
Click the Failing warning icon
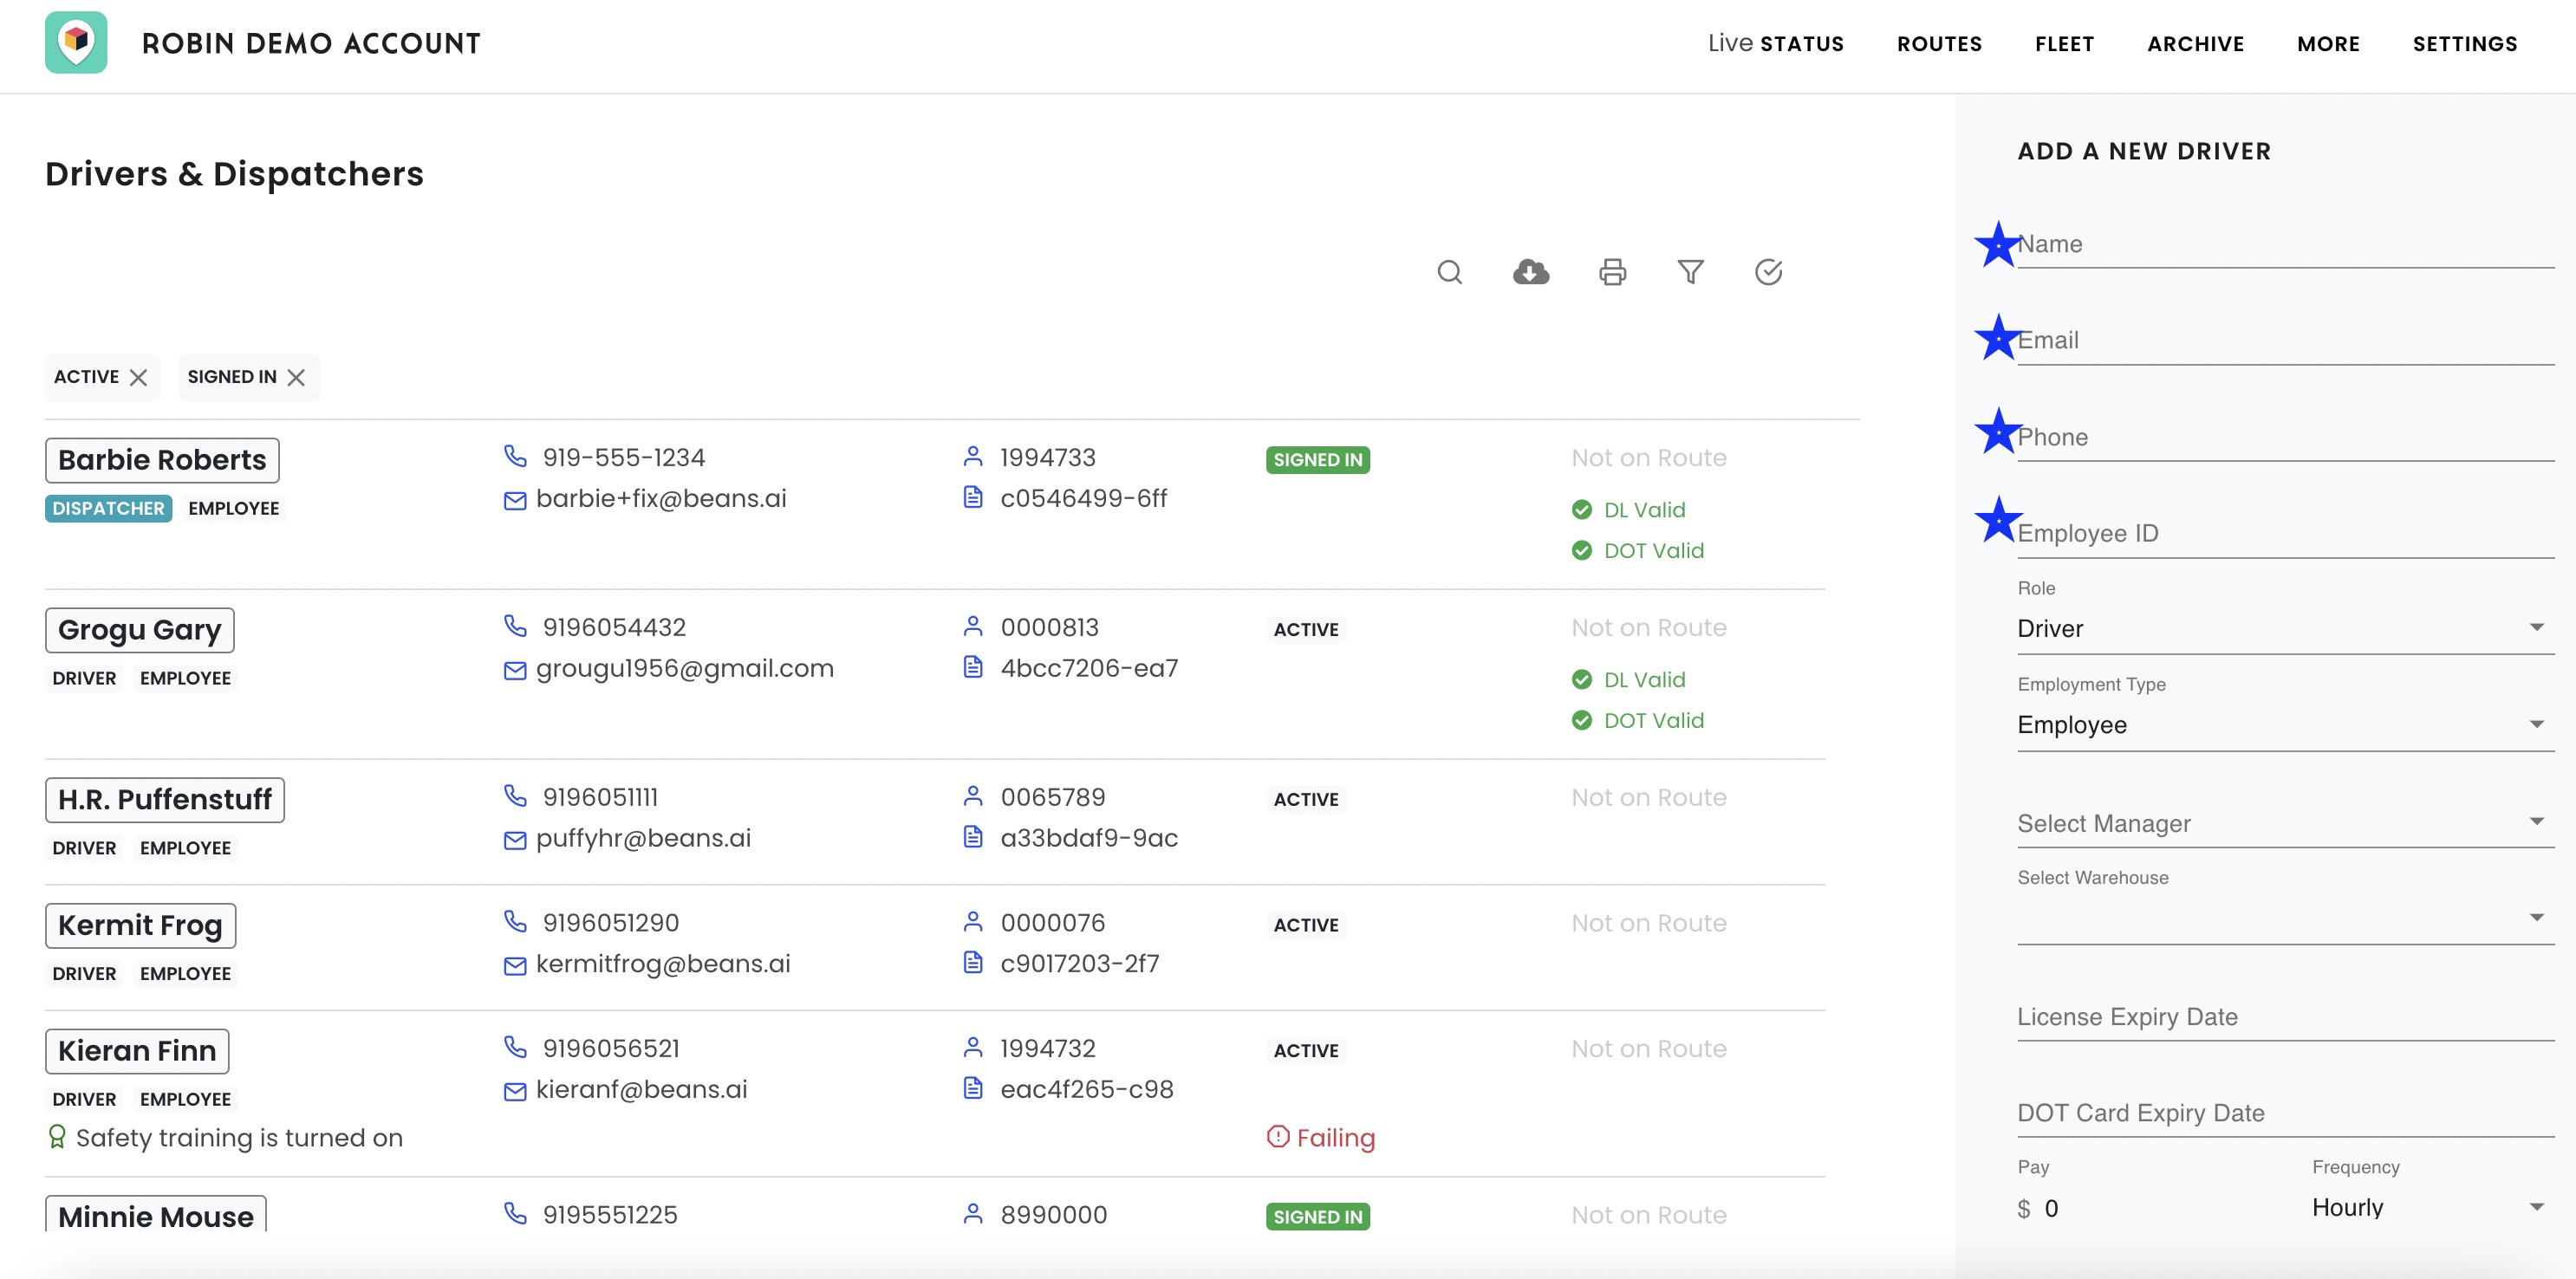click(1277, 1137)
